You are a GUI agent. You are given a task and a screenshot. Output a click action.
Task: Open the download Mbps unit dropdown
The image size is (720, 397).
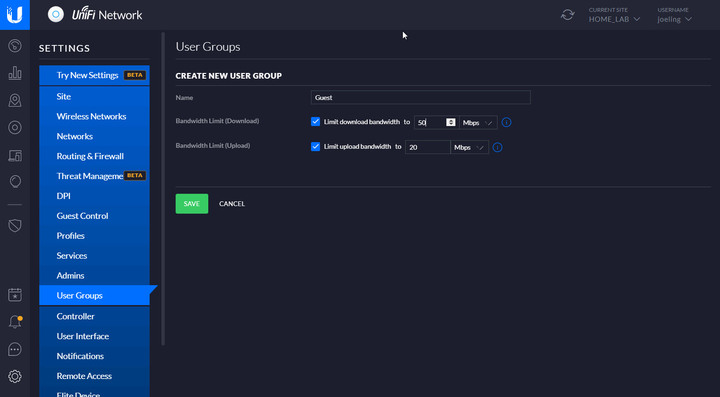pyautogui.click(x=478, y=123)
